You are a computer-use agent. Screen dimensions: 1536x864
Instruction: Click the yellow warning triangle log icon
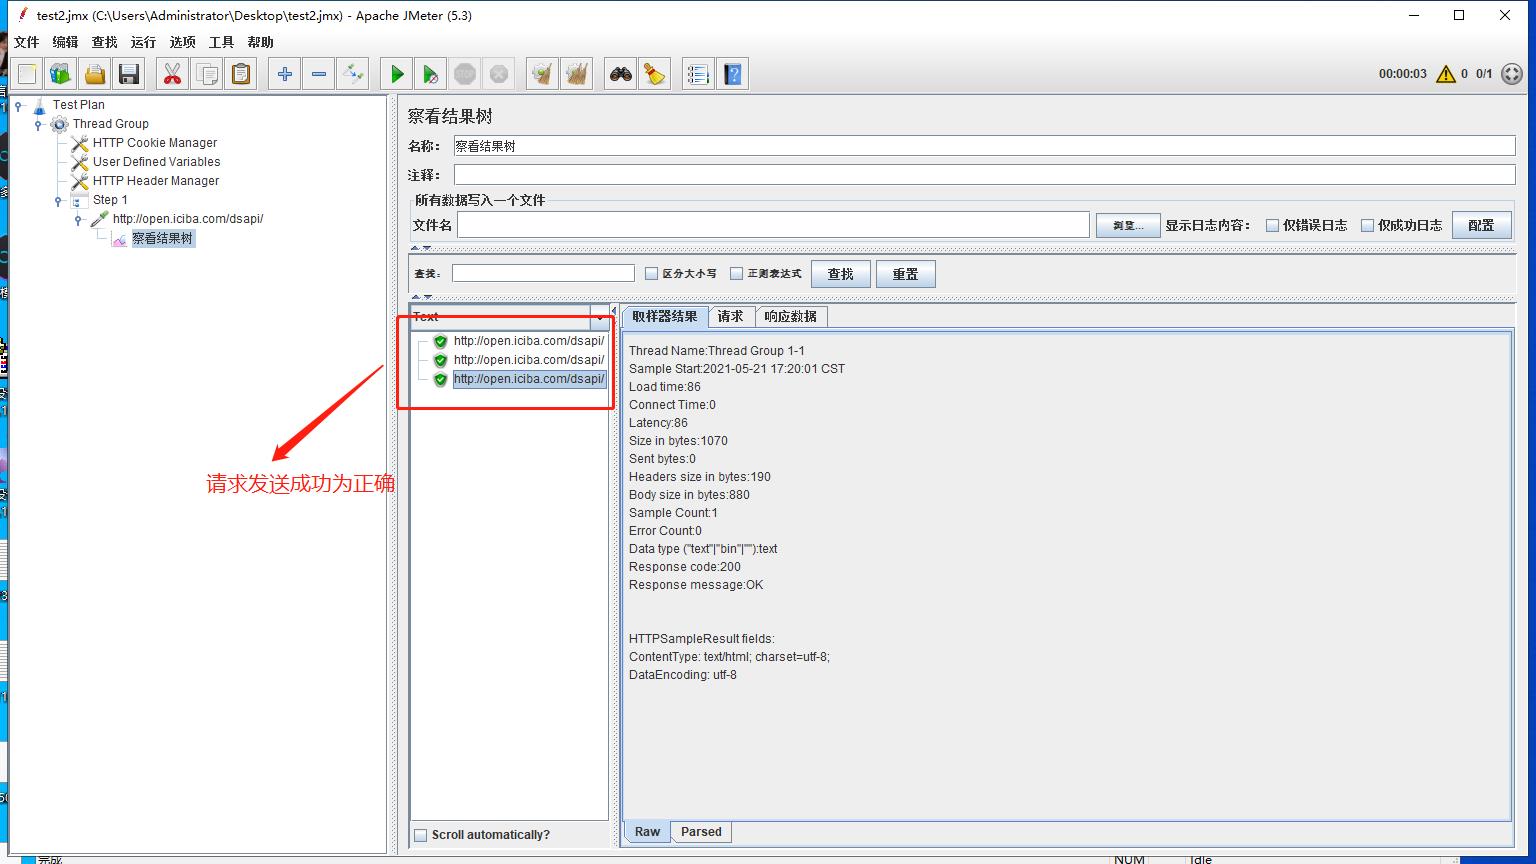pos(1445,74)
